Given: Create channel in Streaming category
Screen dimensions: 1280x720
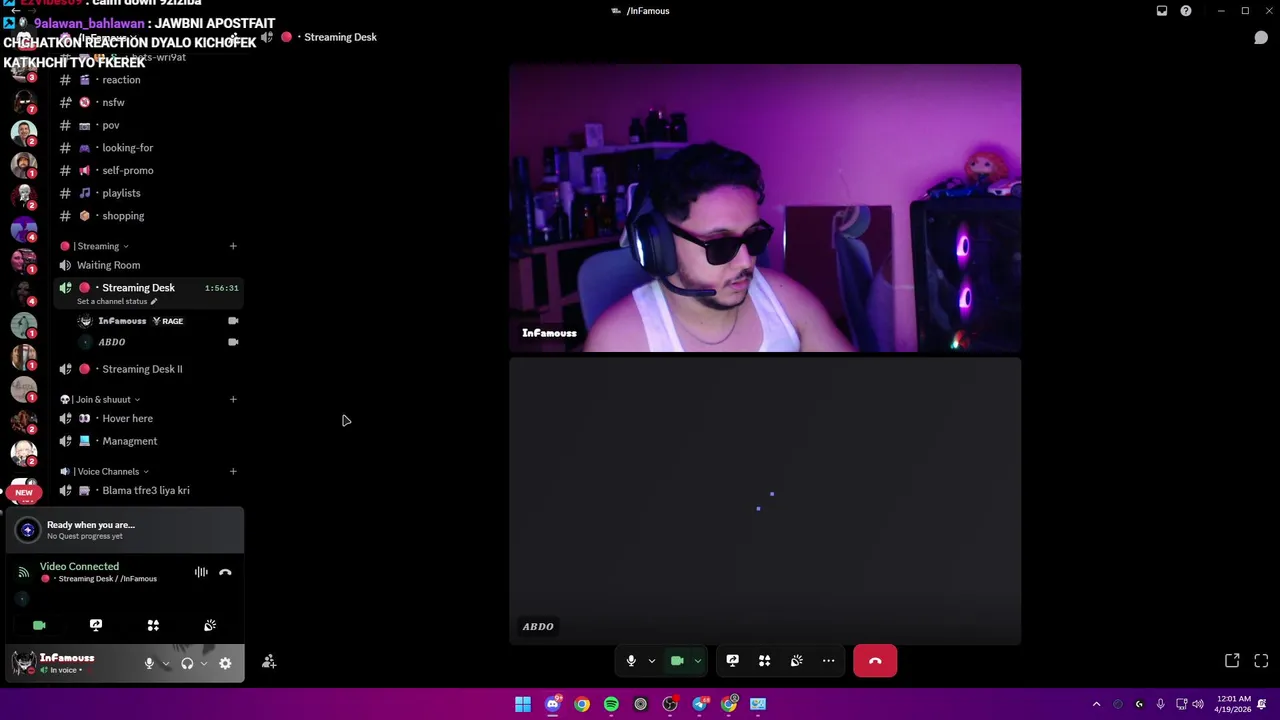Looking at the screenshot, I should [233, 246].
